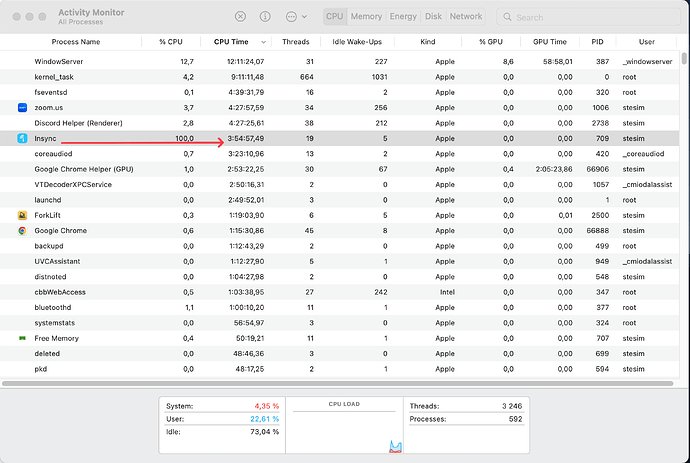Image resolution: width=690 pixels, height=463 pixels.
Task: Sort by Kind column header
Action: point(428,42)
